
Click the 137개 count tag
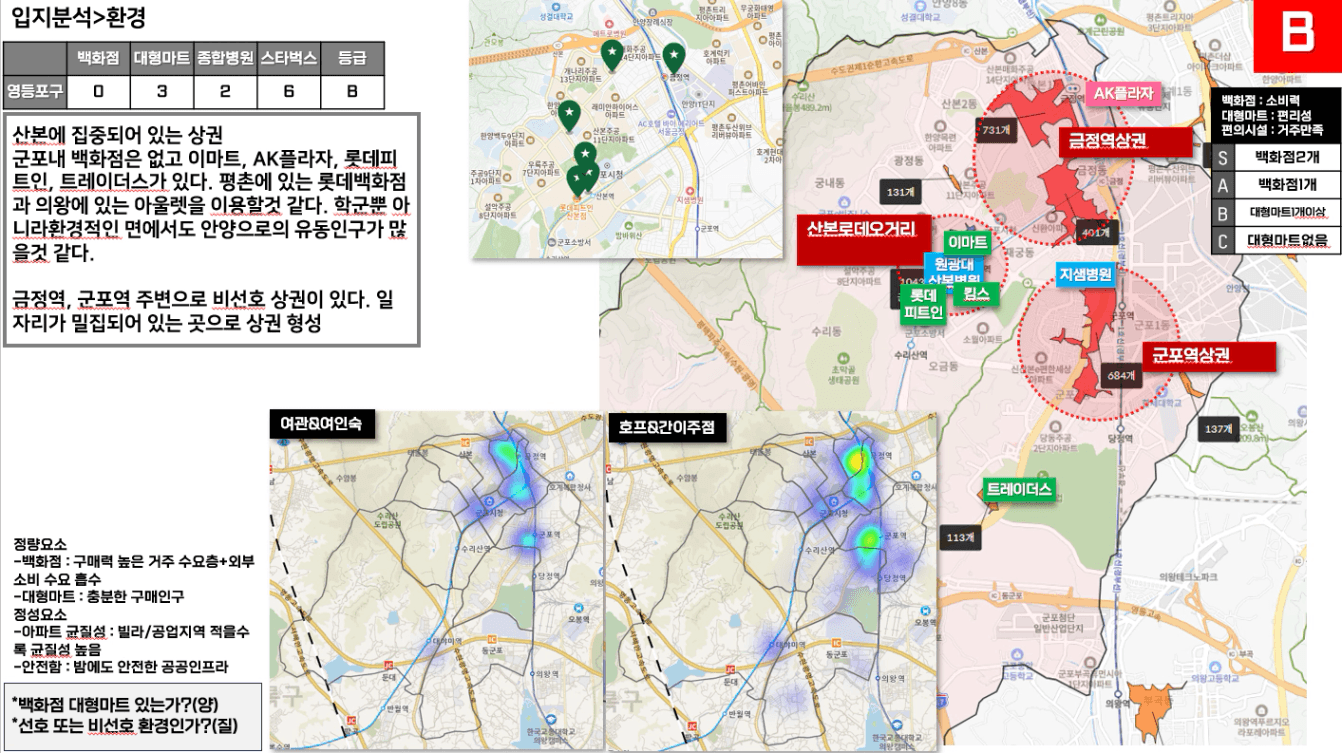(x=1218, y=429)
